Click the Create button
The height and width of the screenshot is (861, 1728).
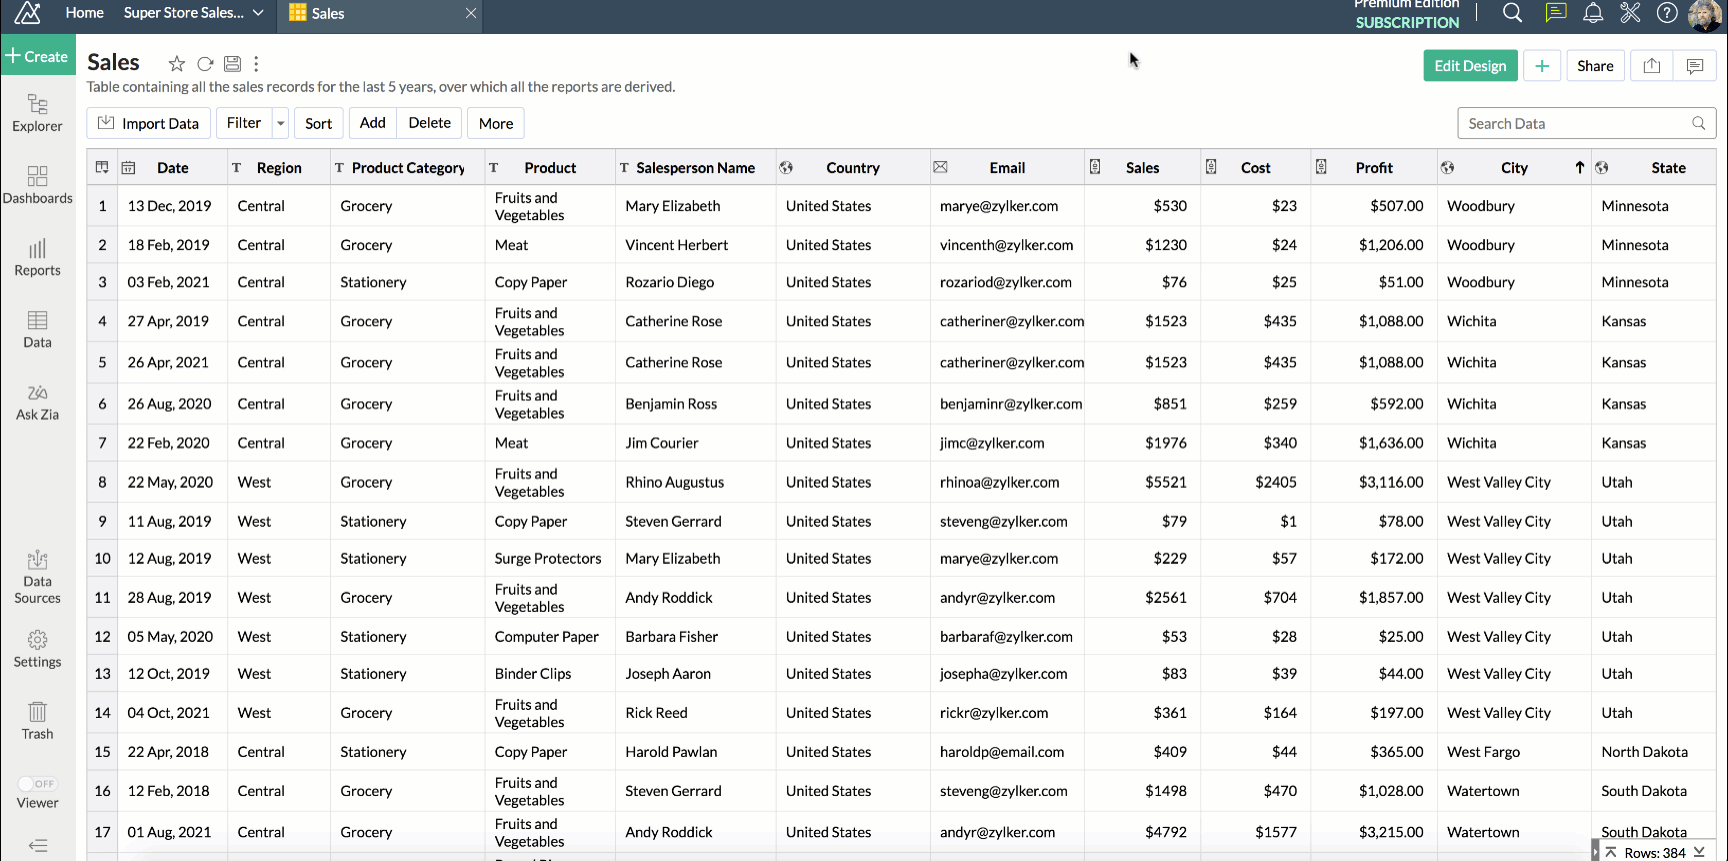click(x=38, y=56)
